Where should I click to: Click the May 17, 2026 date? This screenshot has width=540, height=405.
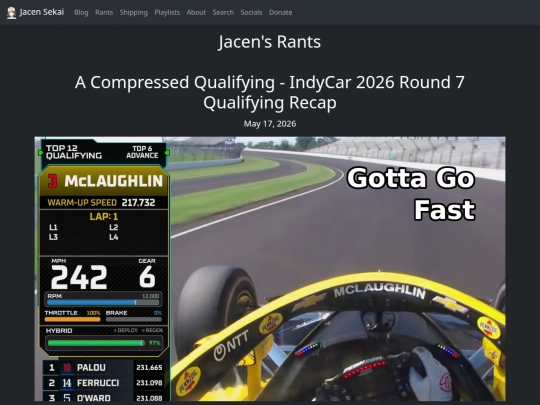point(270,124)
